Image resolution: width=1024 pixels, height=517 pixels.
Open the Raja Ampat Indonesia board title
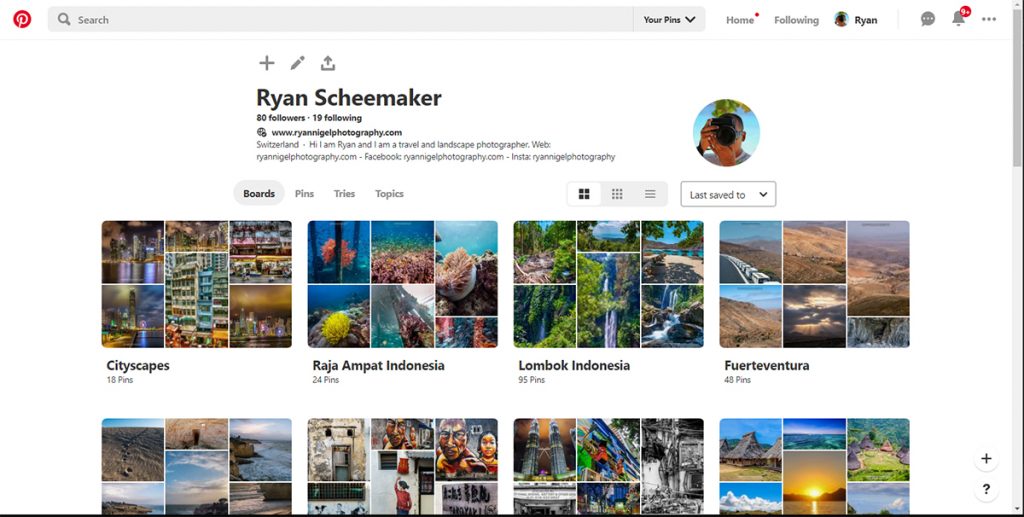click(378, 366)
